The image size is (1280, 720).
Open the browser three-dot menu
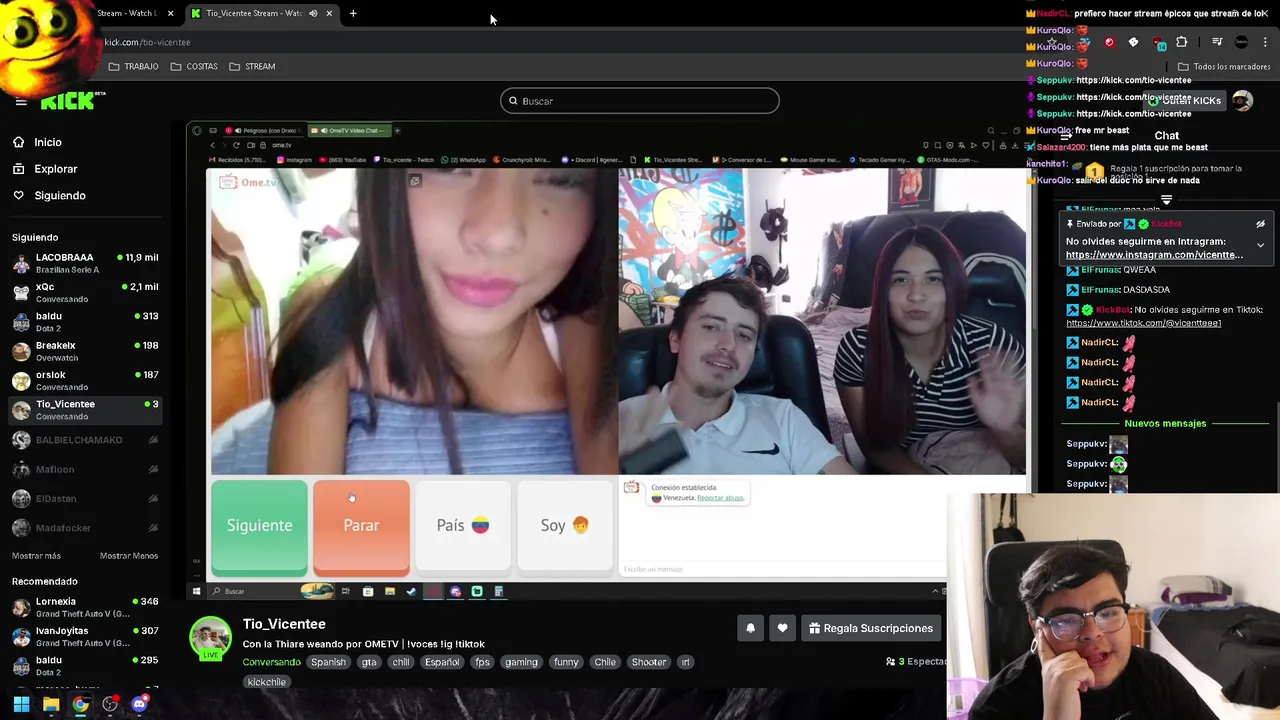(1266, 42)
